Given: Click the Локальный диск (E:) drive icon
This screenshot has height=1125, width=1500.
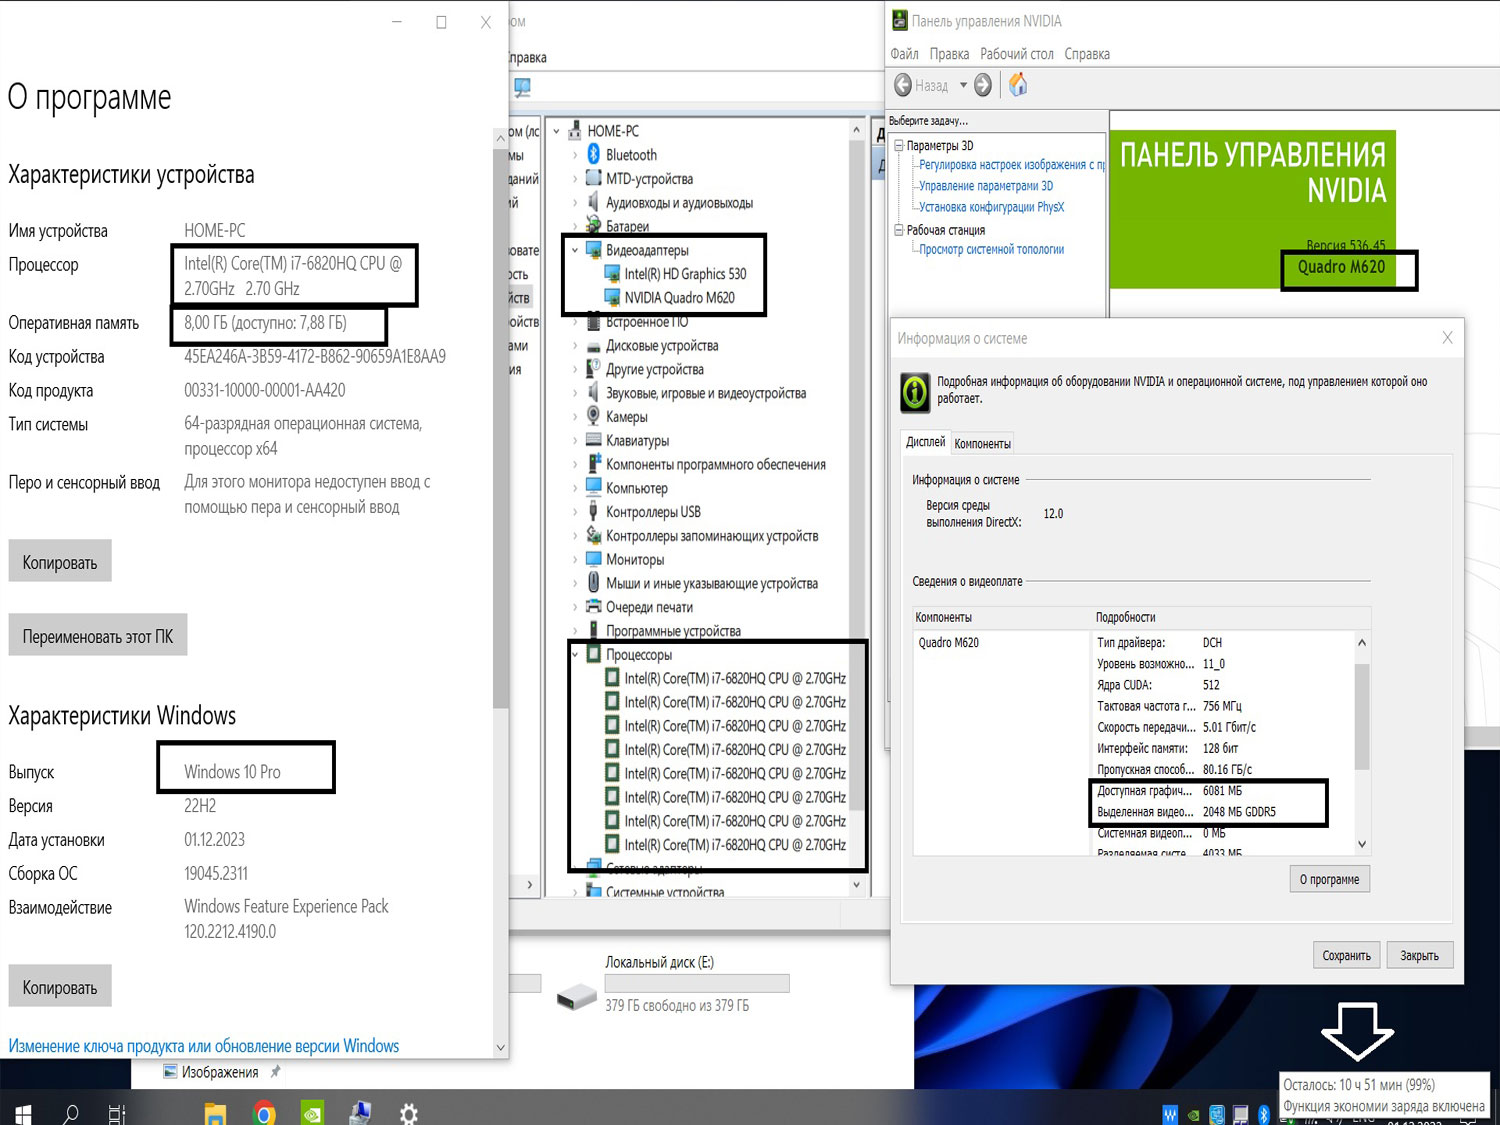Looking at the screenshot, I should pos(576,996).
